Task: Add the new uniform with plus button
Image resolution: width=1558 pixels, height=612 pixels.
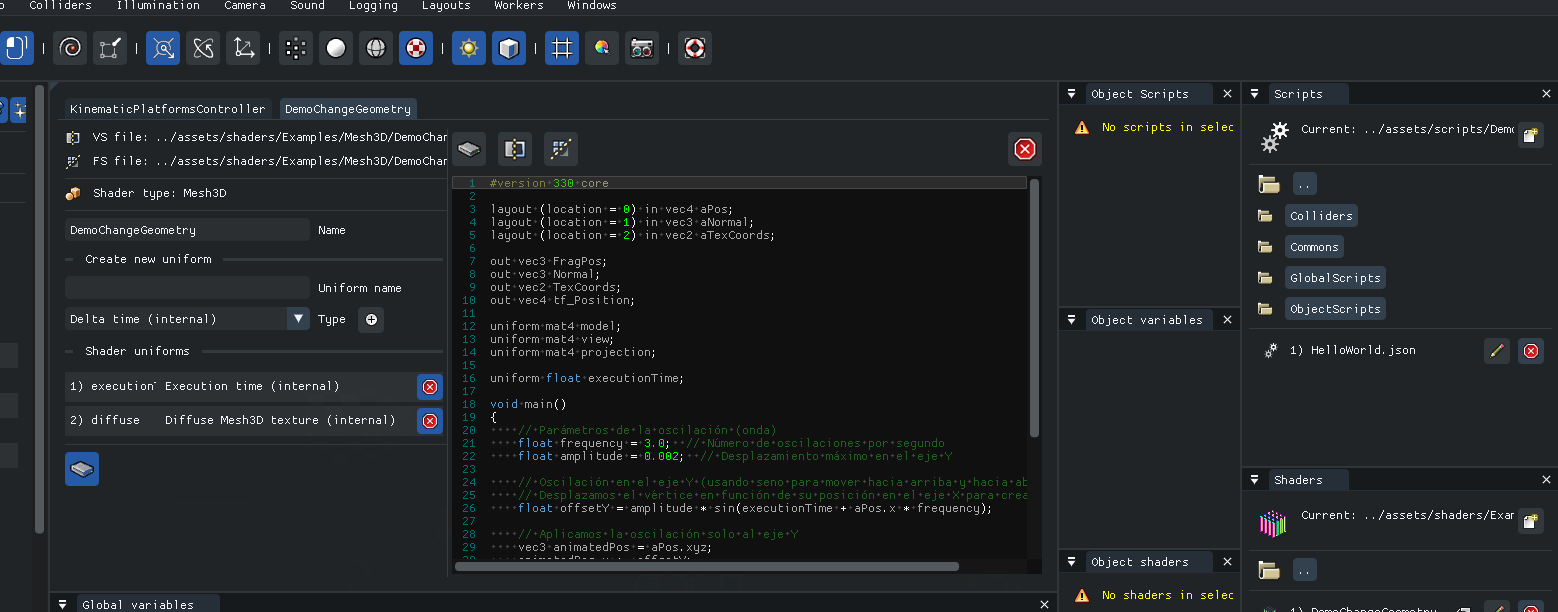Action: click(371, 319)
